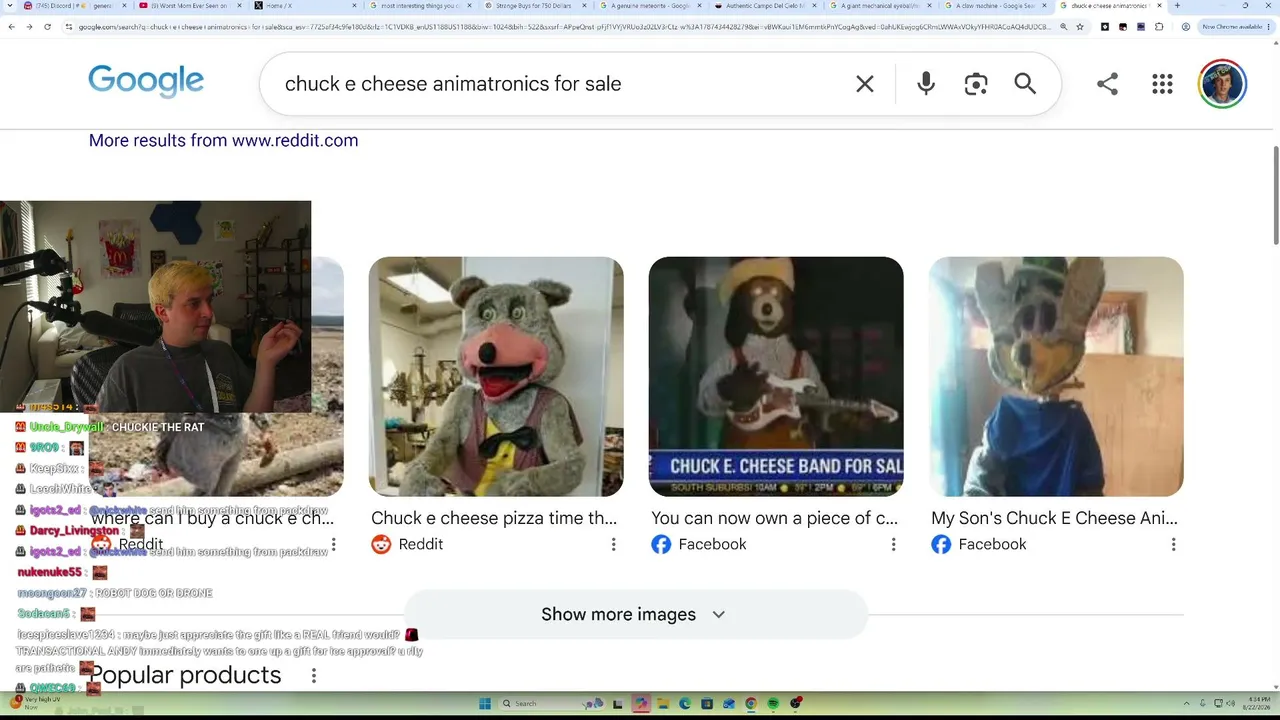
Task: Go to Google home via the logo
Action: (146, 81)
